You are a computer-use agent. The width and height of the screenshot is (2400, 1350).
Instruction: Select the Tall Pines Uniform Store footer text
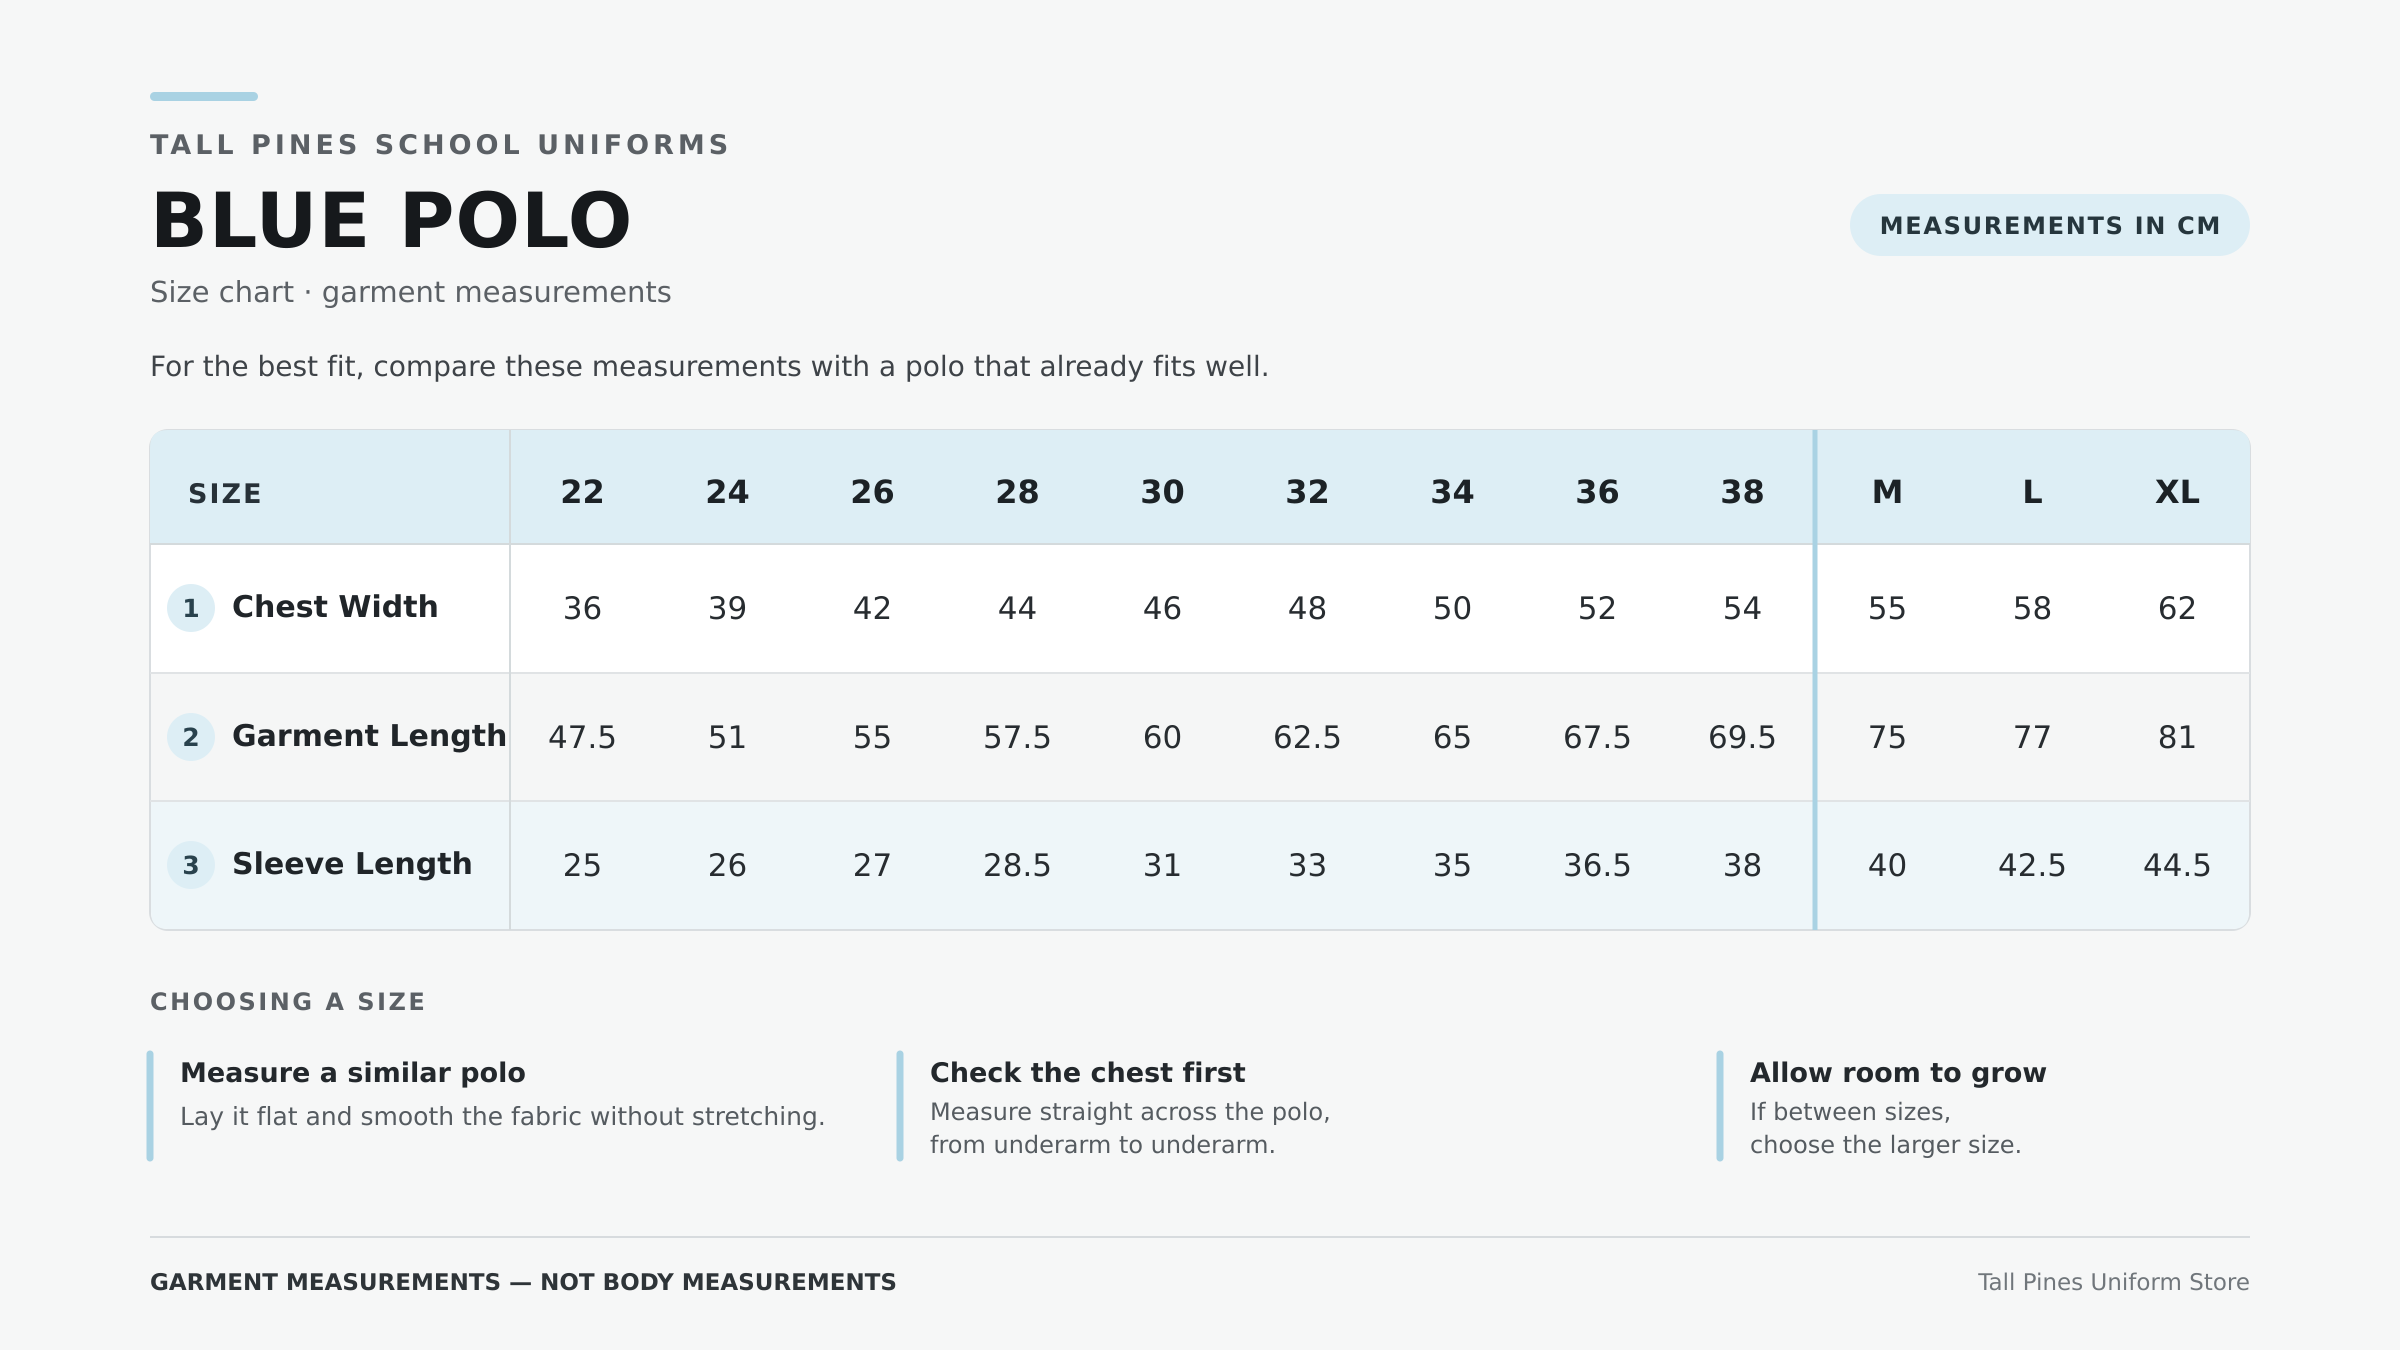2113,1282
